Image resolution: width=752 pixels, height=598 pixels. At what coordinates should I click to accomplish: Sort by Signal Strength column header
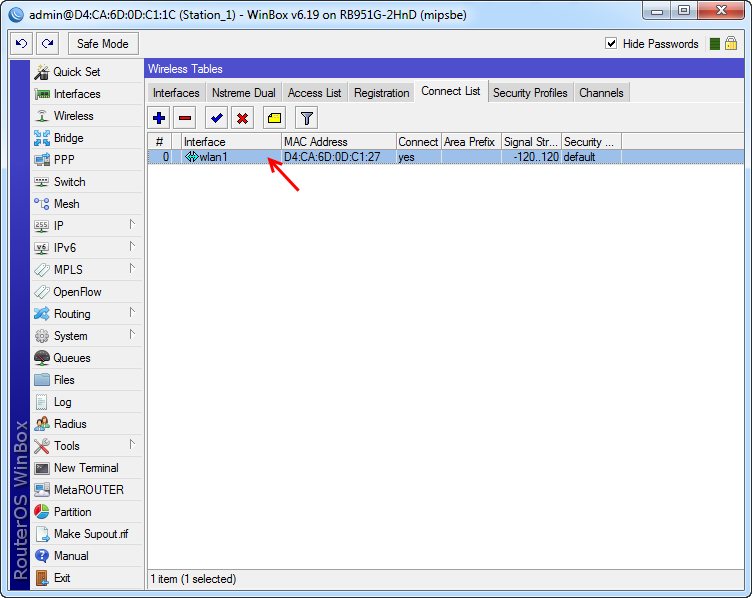[531, 142]
